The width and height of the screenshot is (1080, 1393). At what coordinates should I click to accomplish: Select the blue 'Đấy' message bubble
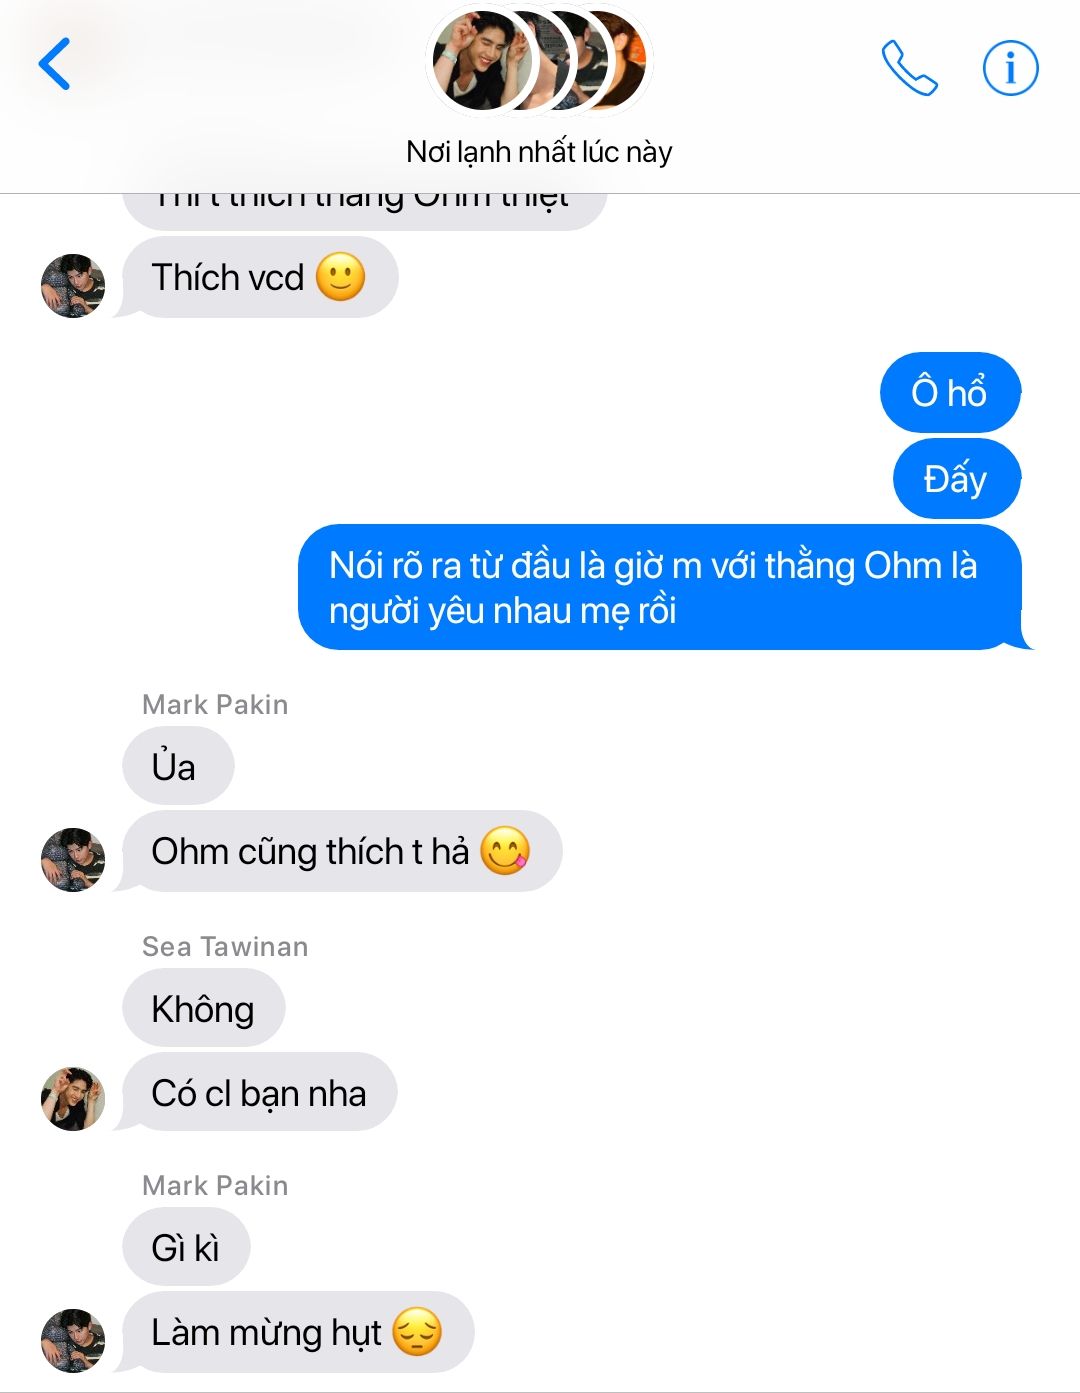tap(956, 478)
